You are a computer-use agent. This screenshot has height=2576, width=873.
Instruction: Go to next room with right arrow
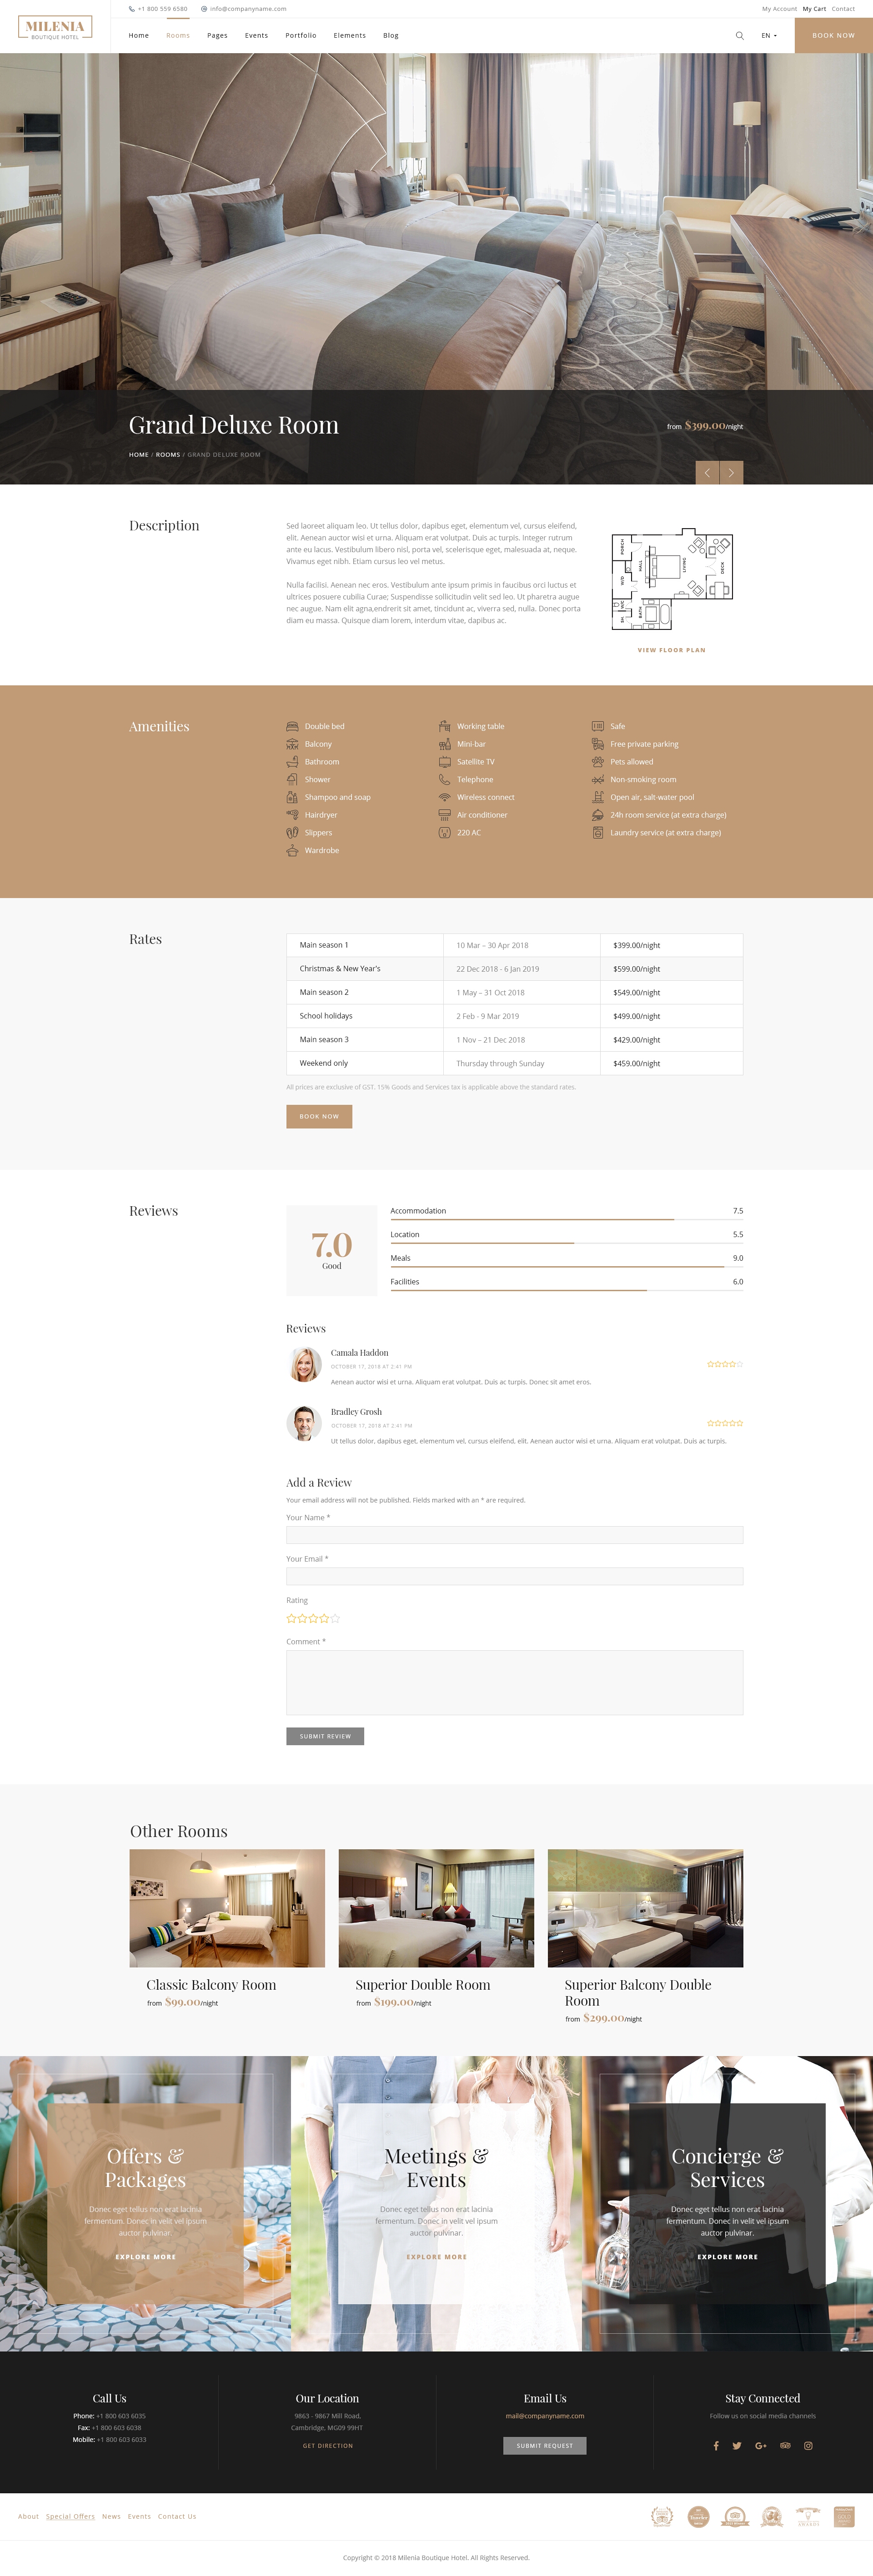731,472
